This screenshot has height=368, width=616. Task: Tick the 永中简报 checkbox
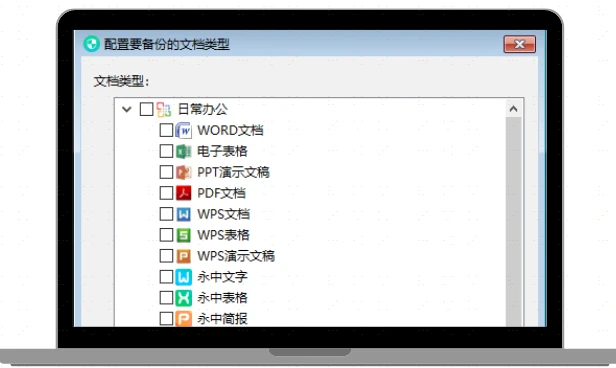coord(166,319)
